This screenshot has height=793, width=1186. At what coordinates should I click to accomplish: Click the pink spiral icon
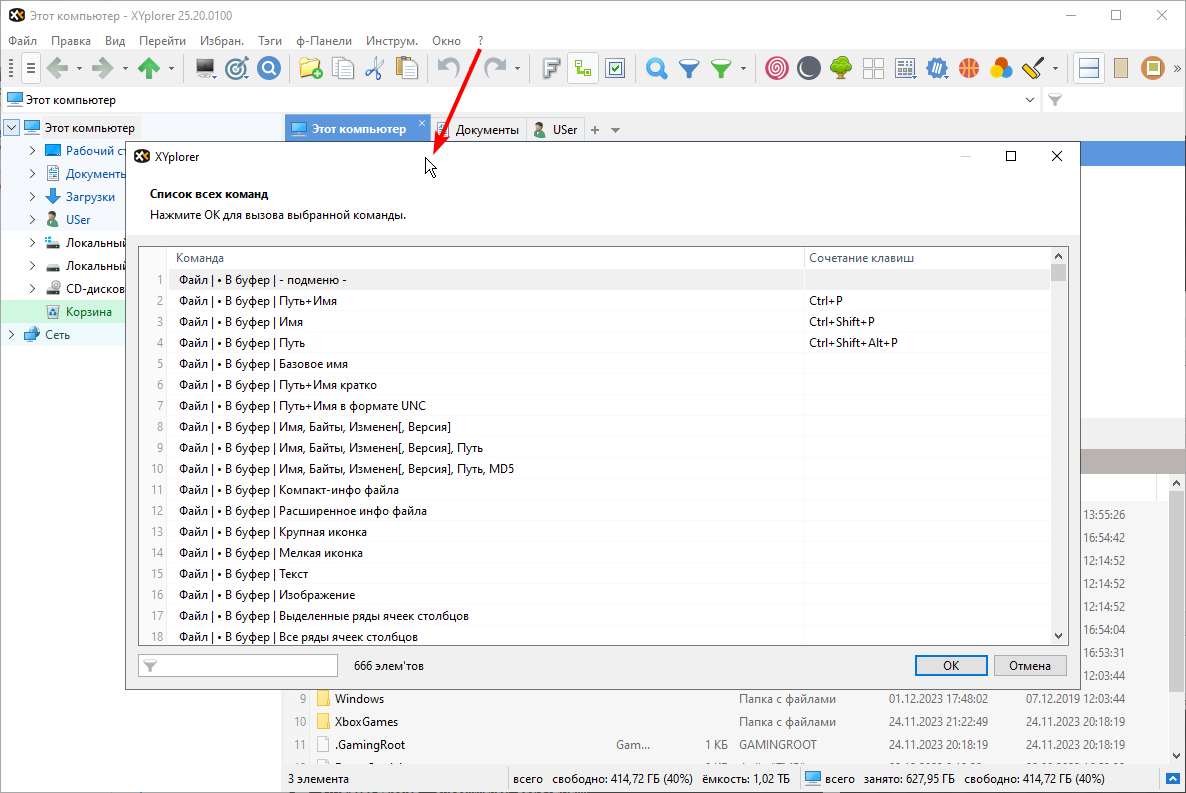776,68
